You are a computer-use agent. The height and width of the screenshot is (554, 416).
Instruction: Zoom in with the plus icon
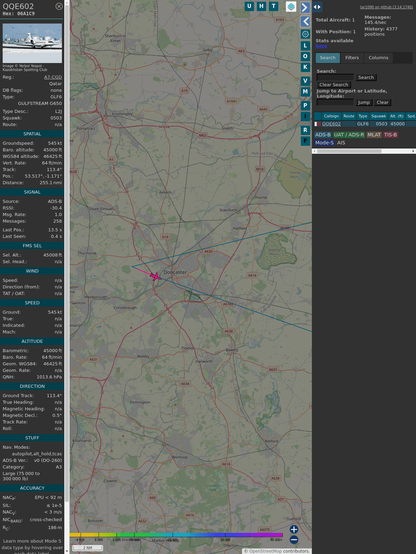[294, 529]
